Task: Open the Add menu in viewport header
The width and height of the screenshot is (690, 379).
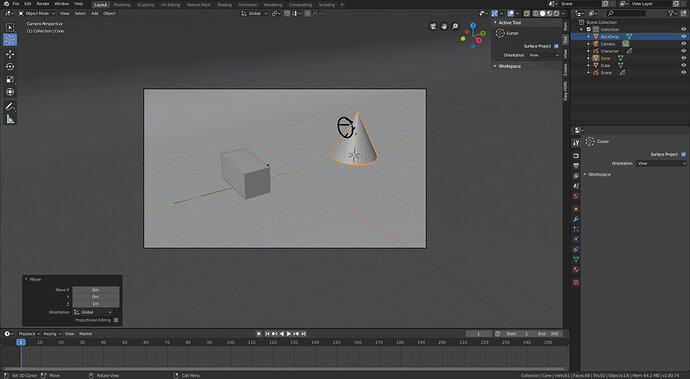Action: coord(95,14)
